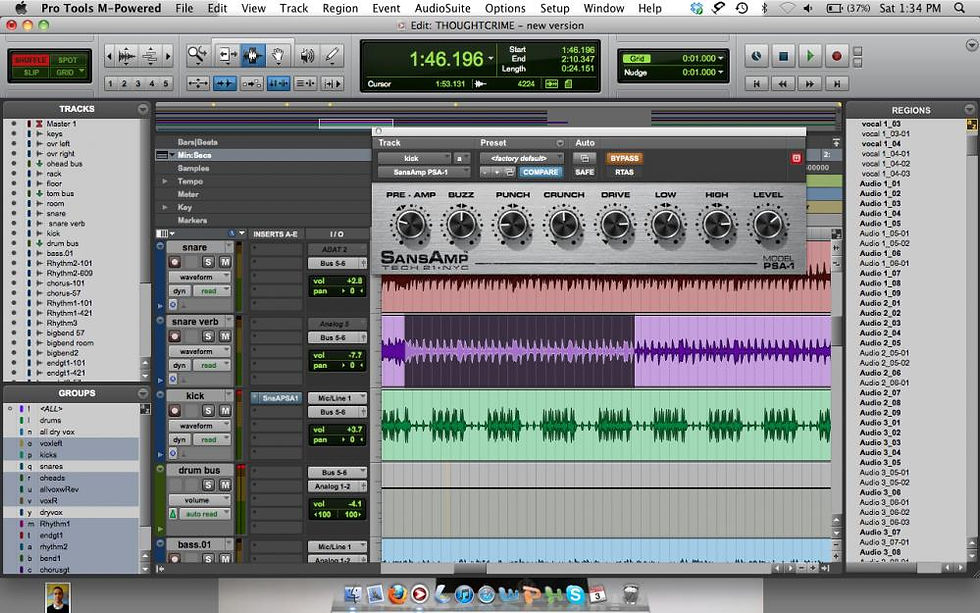
Task: Stop playback in the transport
Action: [783, 56]
